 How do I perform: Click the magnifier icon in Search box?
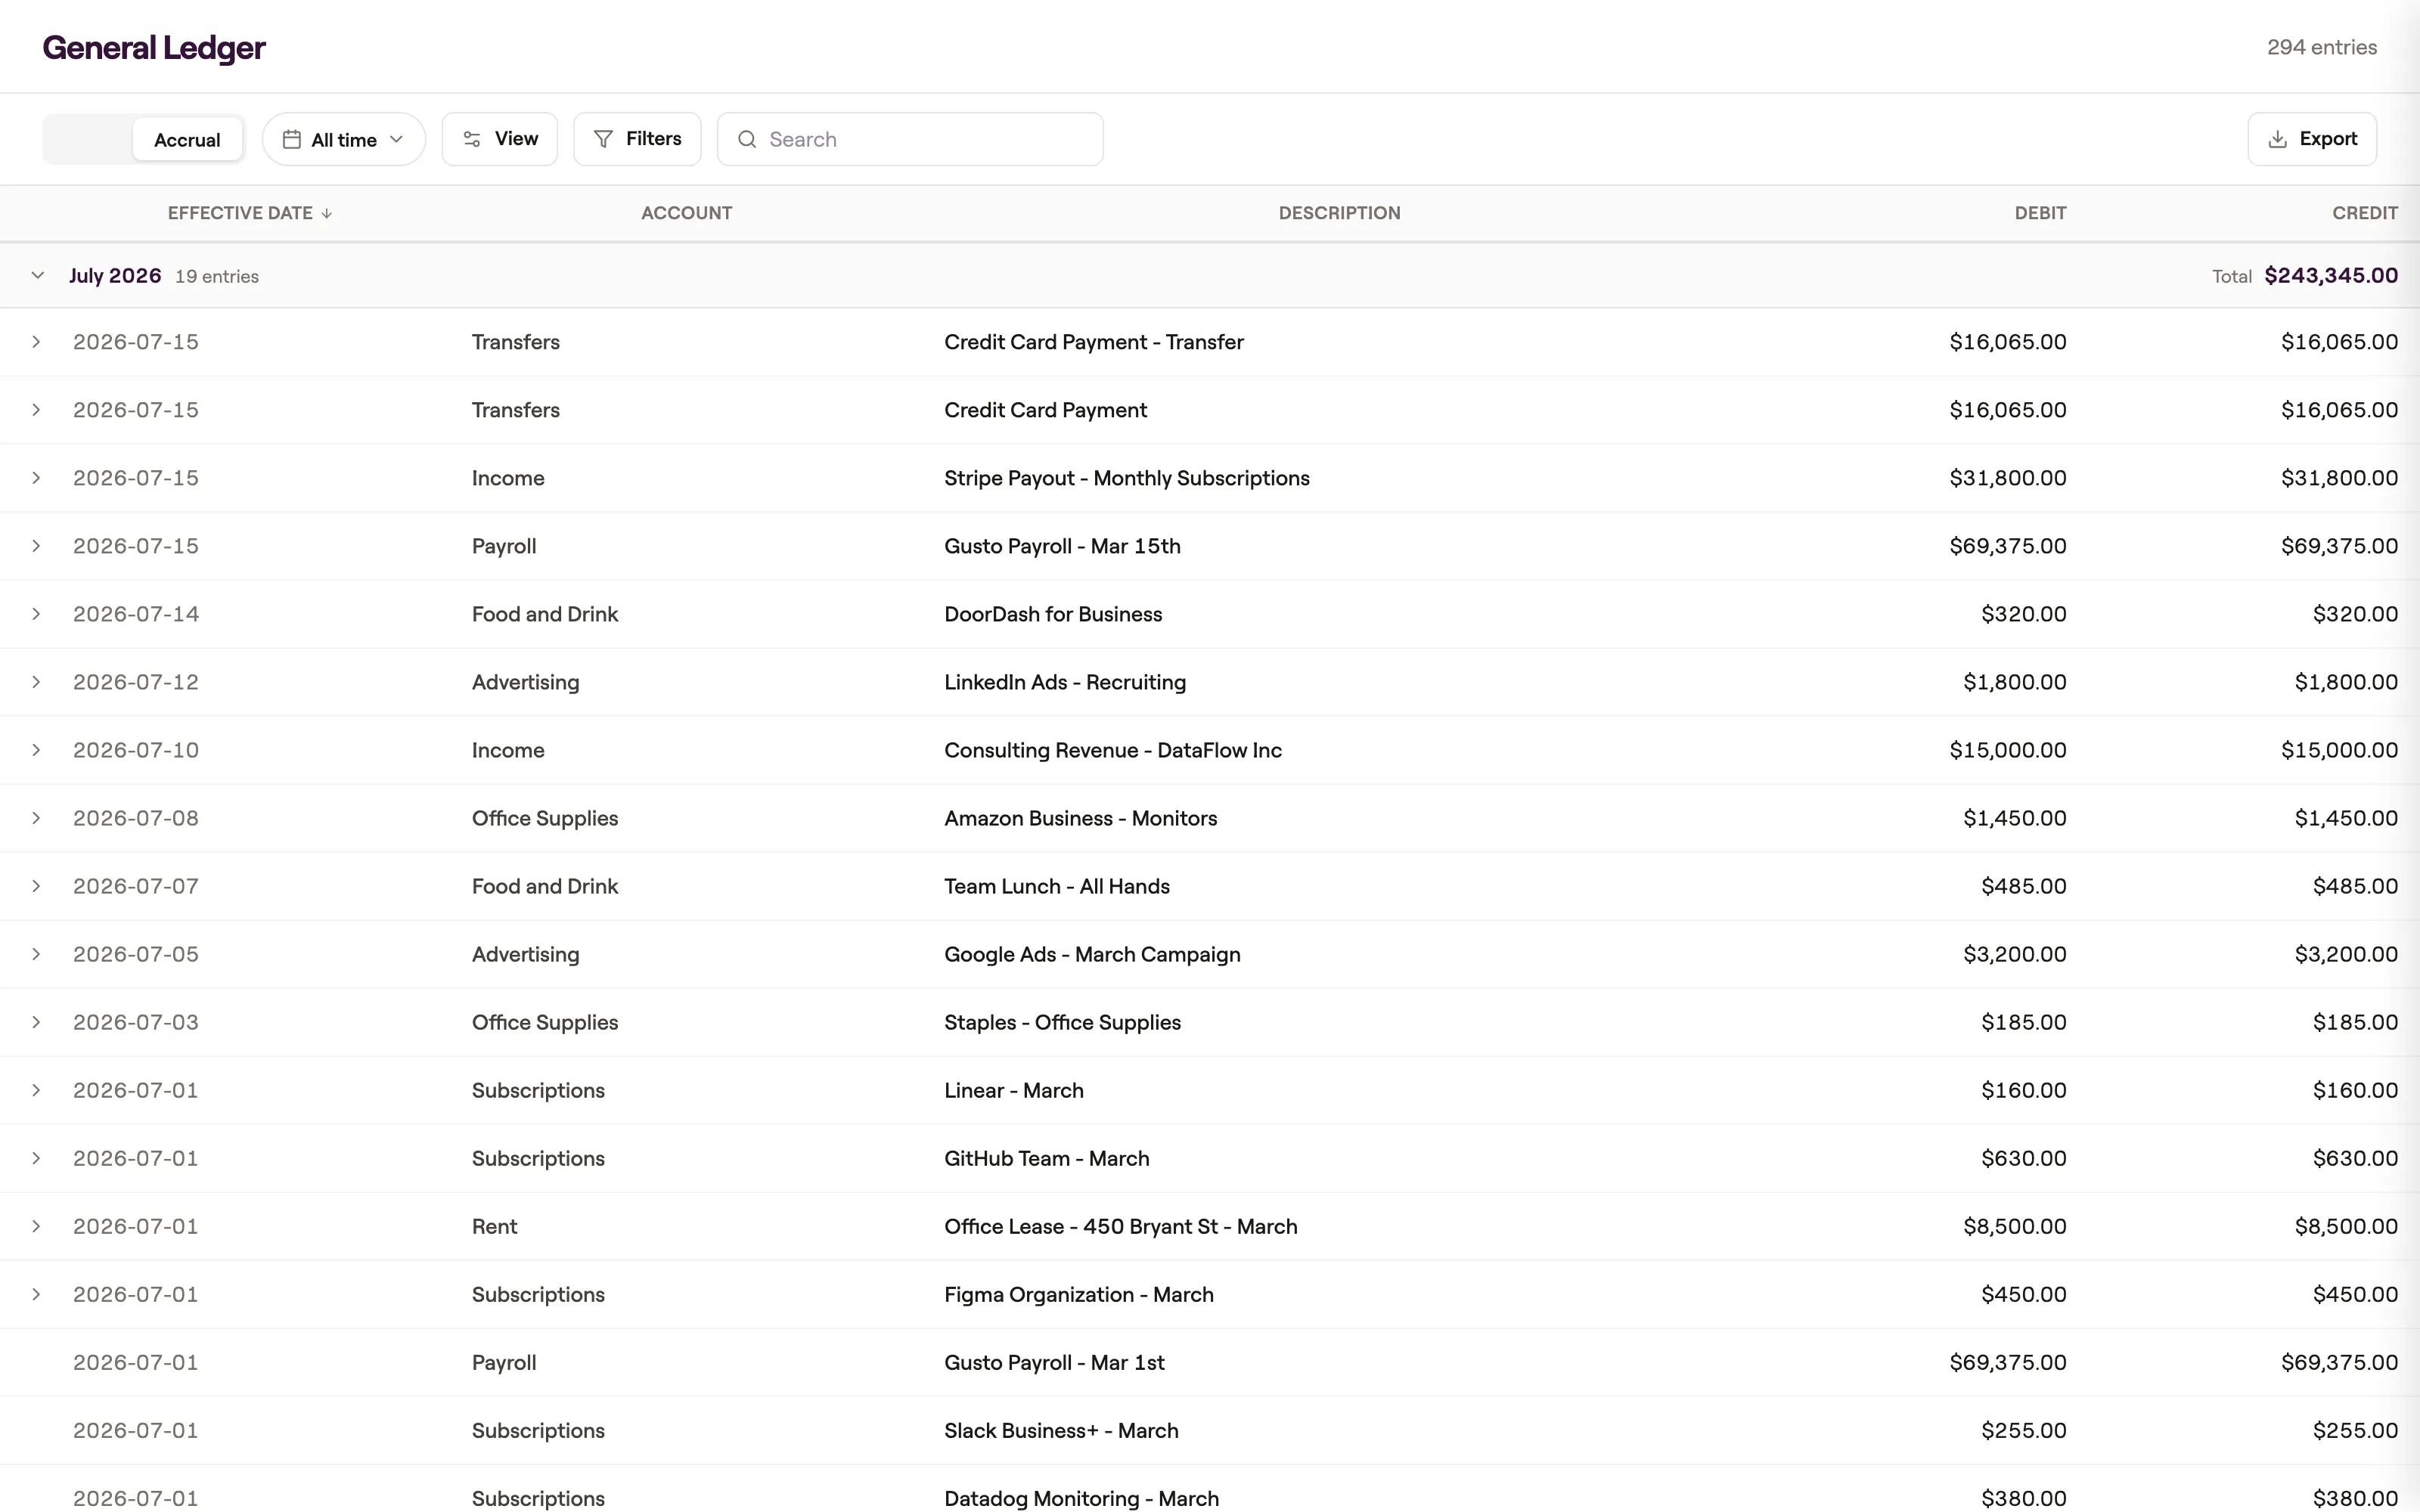[747, 139]
